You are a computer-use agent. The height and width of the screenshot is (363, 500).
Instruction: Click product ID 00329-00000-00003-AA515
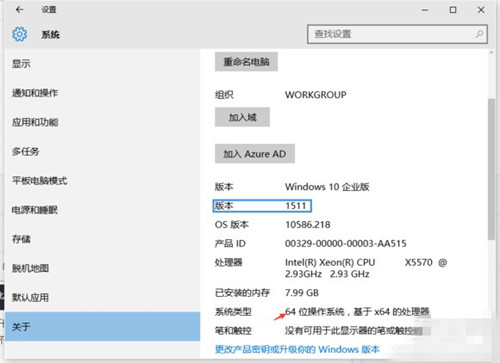[346, 243]
